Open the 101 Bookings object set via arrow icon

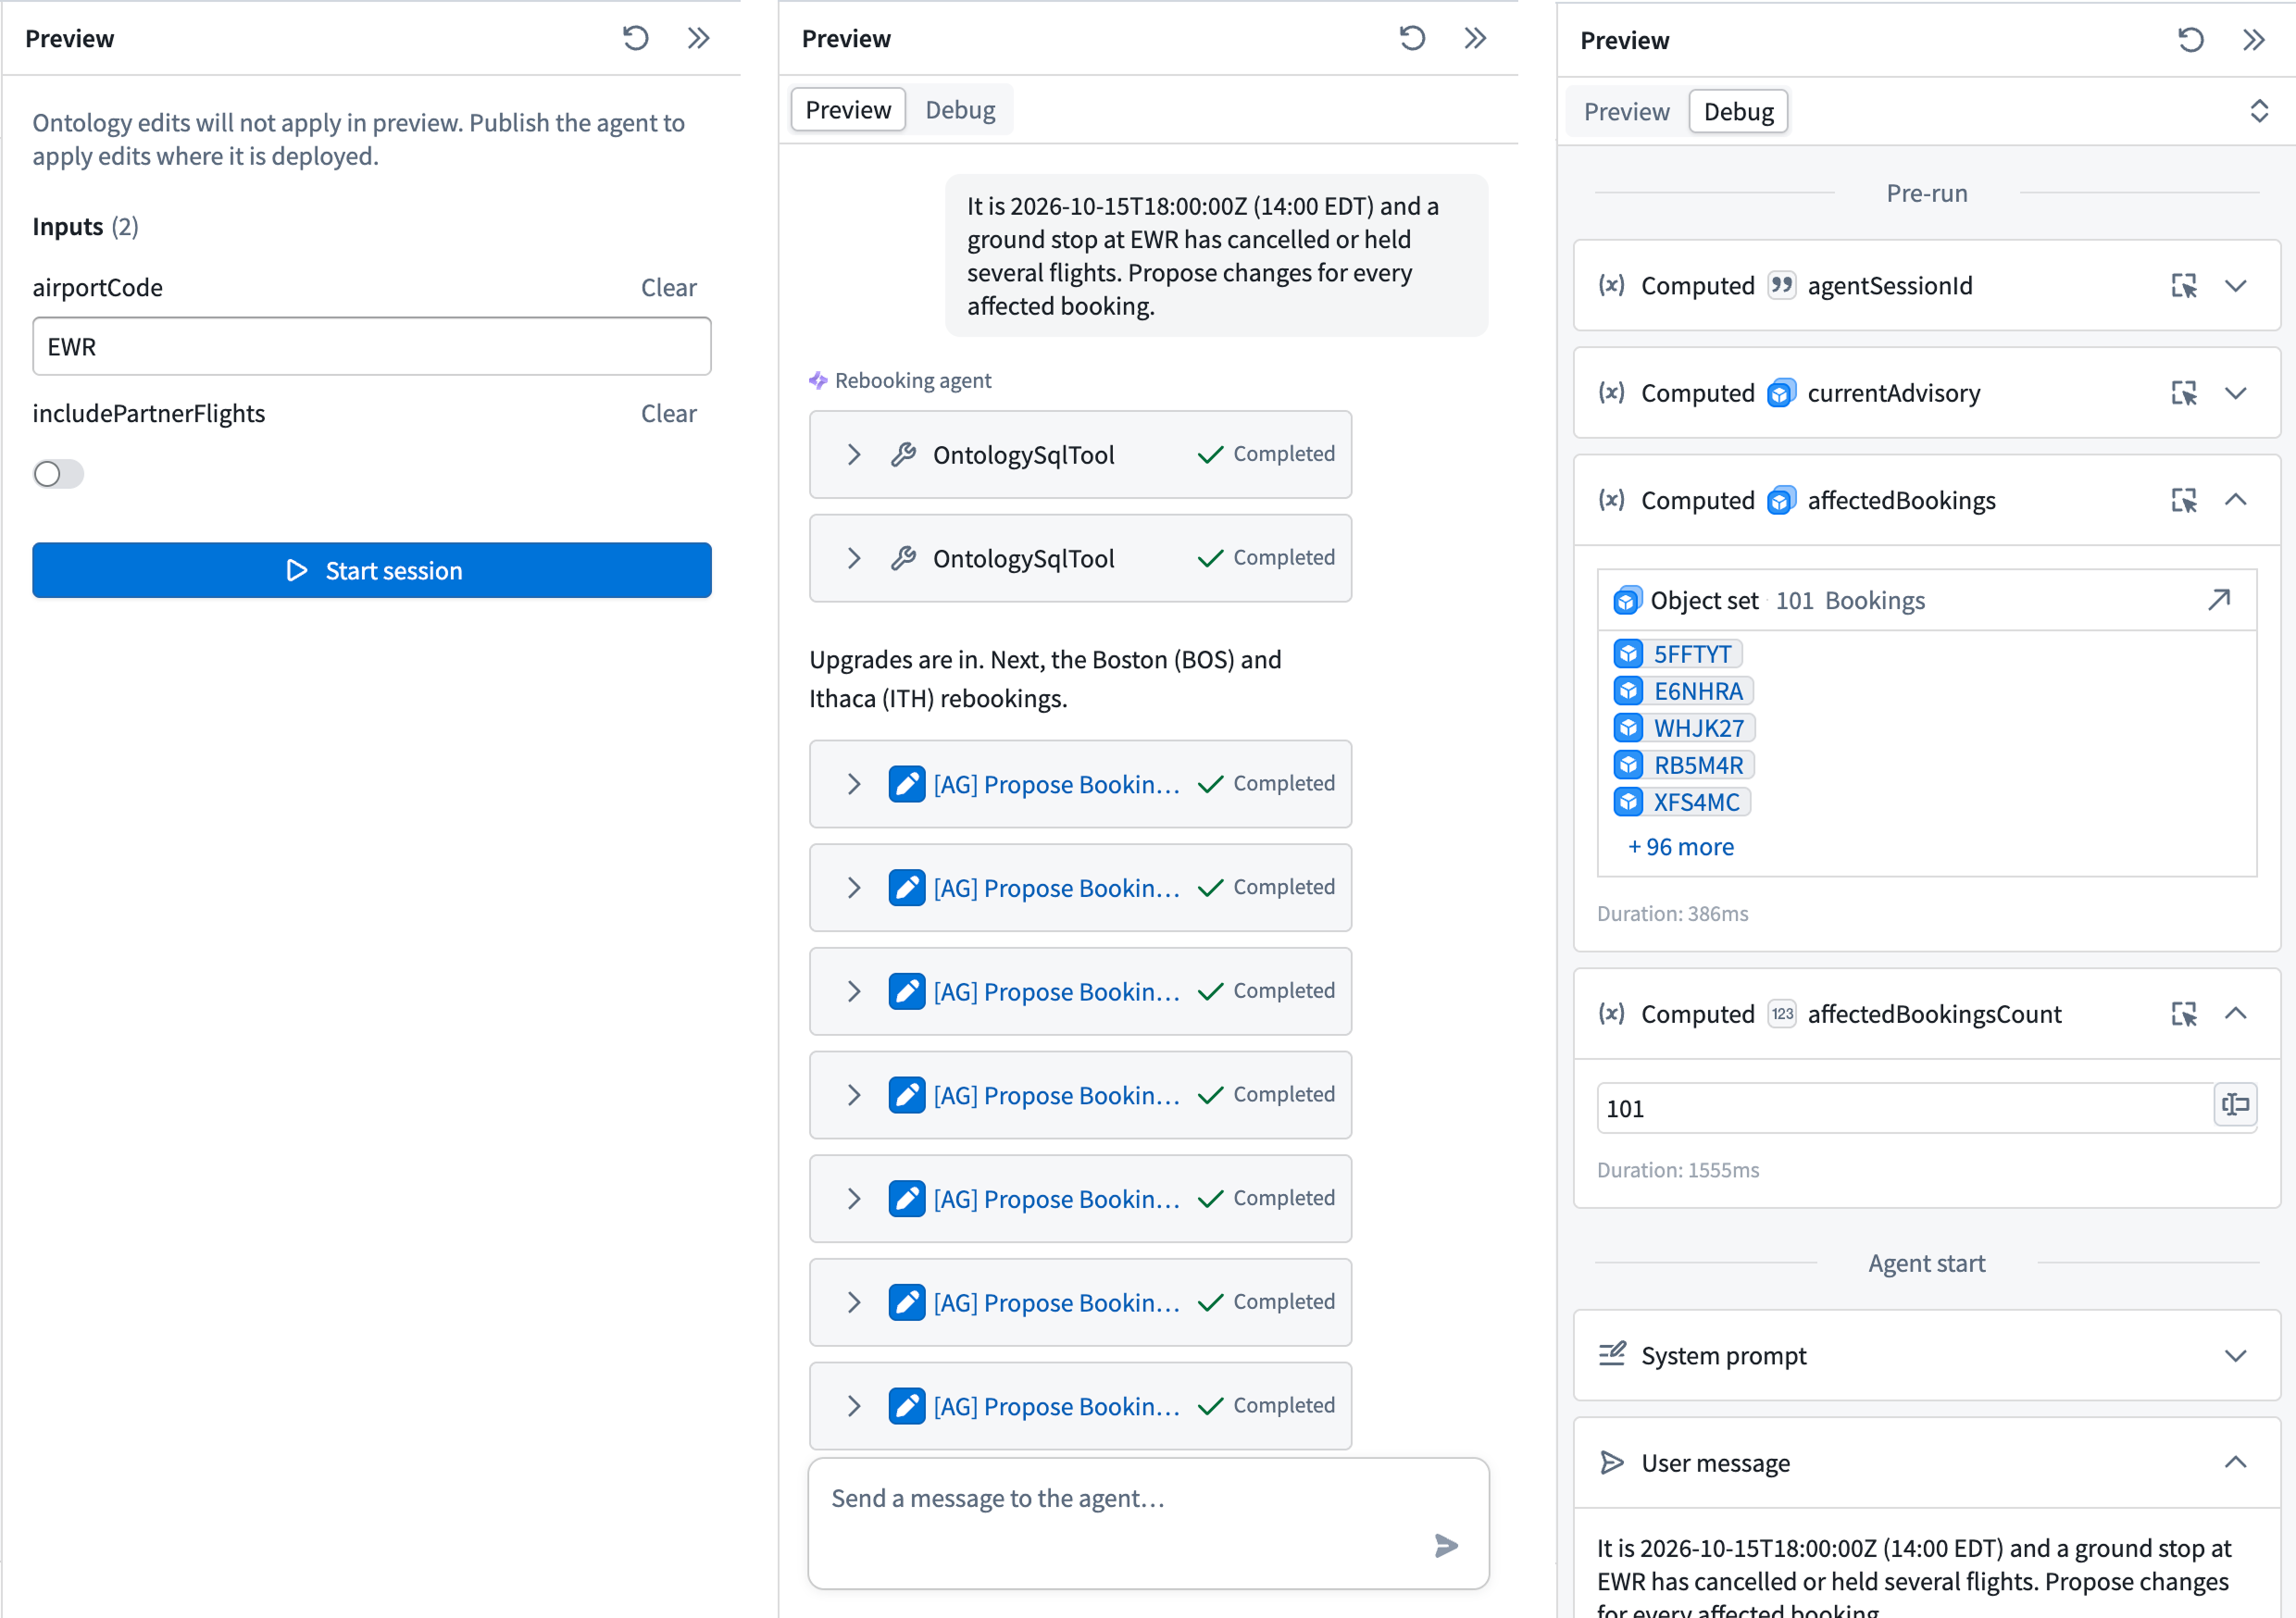pos(2219,600)
